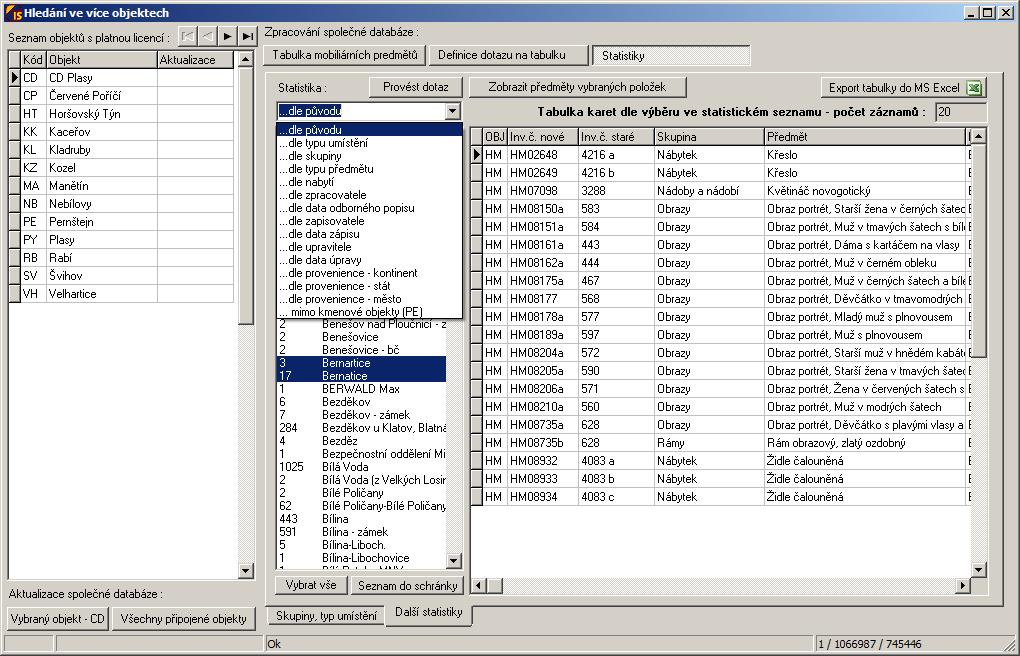Viewport: 1020px width, 656px height.
Task: Click the 'Provést dotaz' button
Action: tap(416, 87)
